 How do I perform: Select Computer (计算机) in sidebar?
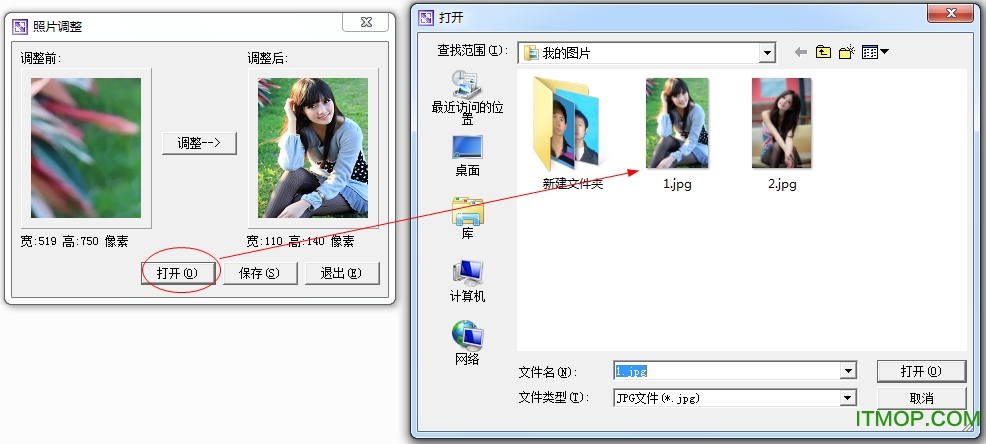tap(467, 281)
